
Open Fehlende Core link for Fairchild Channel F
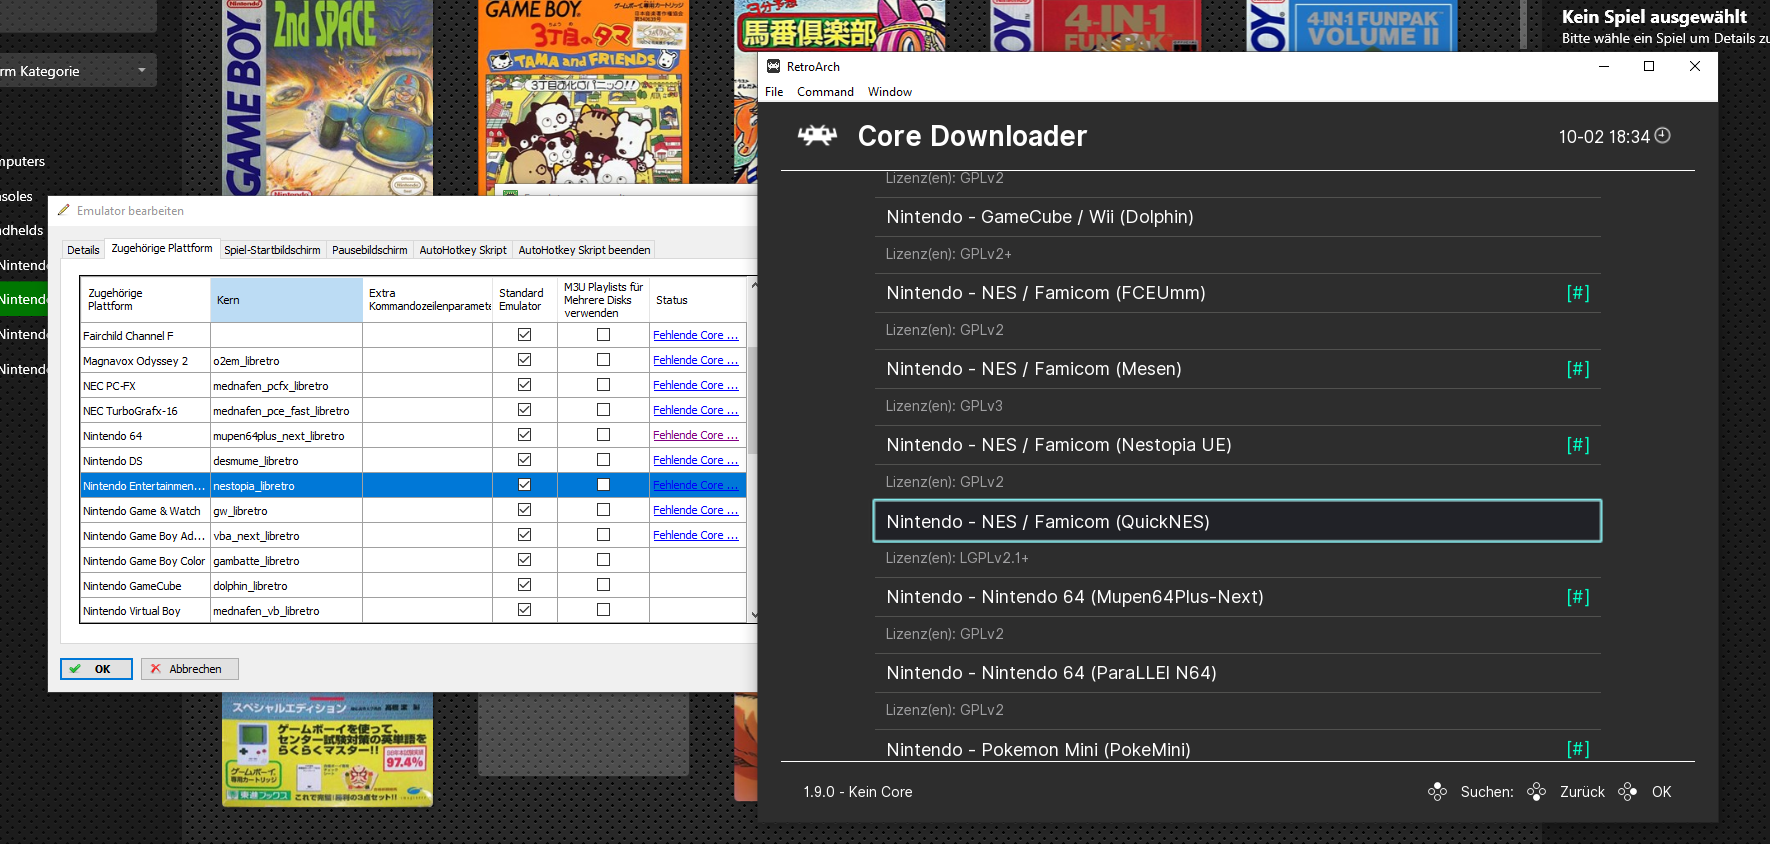pos(695,335)
